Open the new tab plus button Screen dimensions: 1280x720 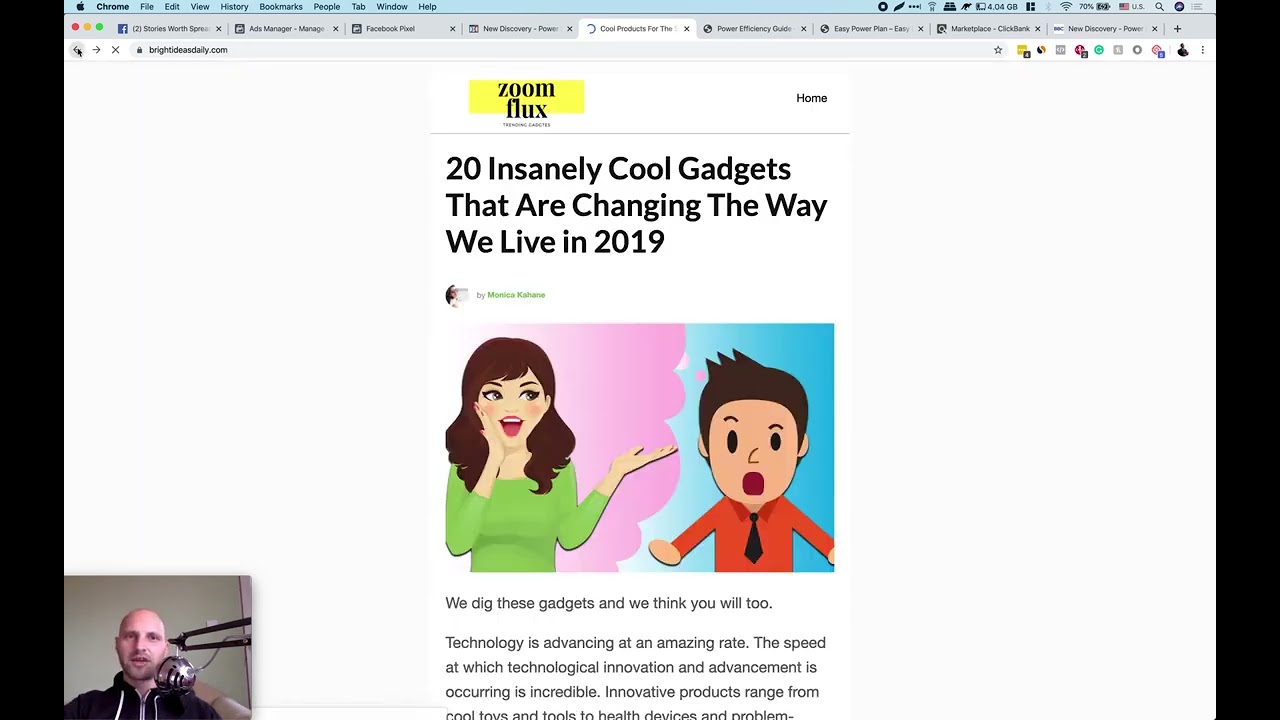tap(1177, 29)
